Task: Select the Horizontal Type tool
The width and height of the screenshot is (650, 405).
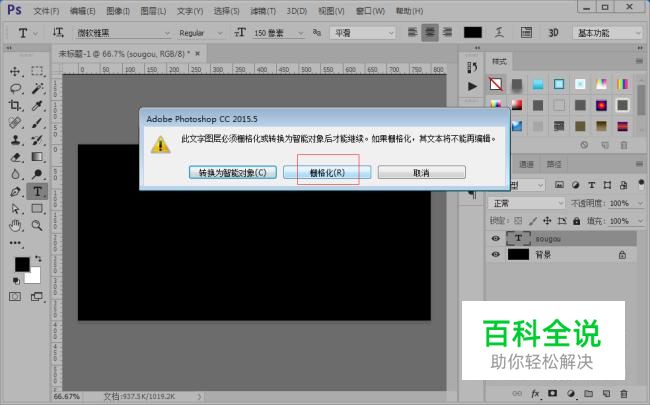Action: (x=37, y=192)
